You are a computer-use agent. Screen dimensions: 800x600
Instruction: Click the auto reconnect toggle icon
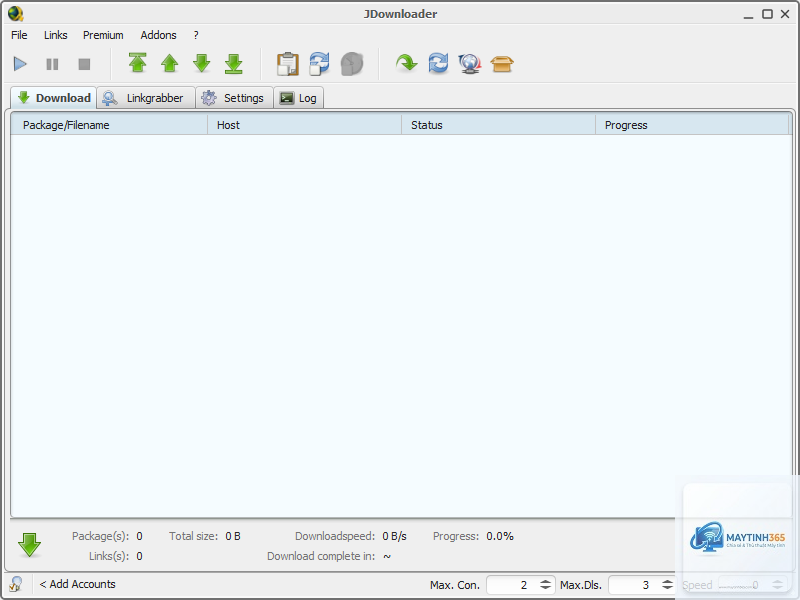tap(319, 64)
